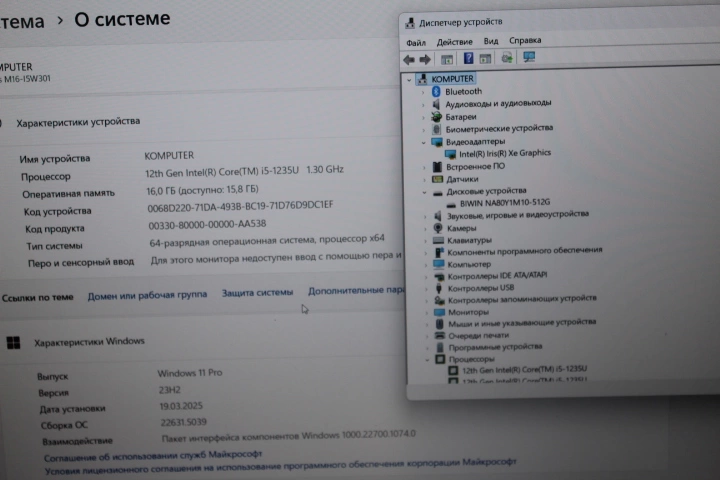Image resolution: width=720 pixels, height=480 pixels.
Task: Select the Intel(R) Iris(R) Xe Graphics device
Action: (x=504, y=154)
